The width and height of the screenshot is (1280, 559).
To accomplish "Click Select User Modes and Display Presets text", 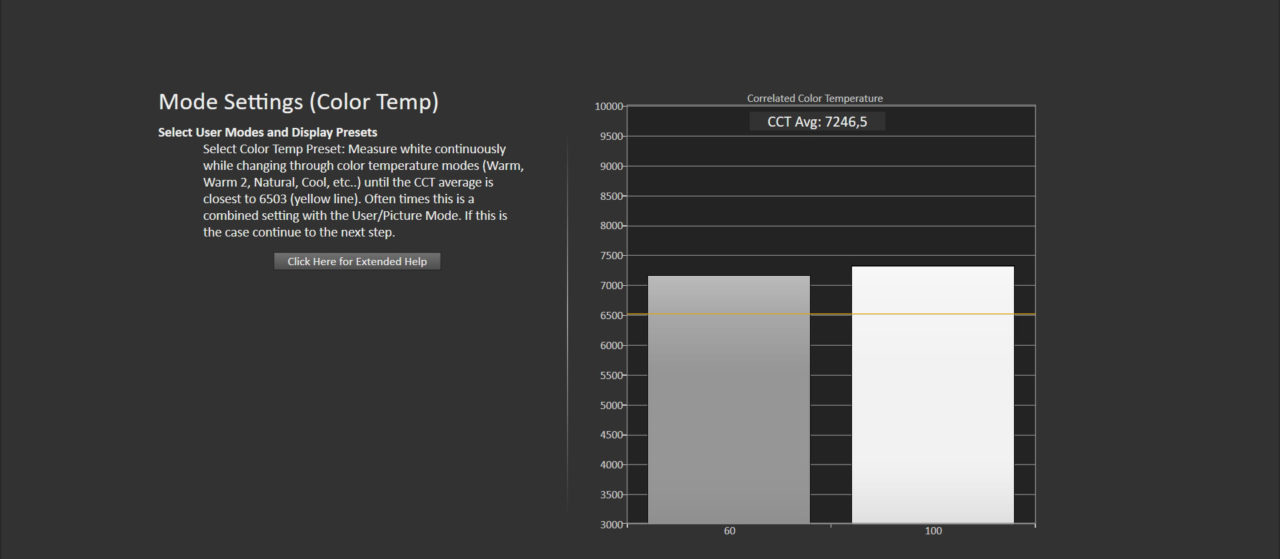I will point(267,132).
